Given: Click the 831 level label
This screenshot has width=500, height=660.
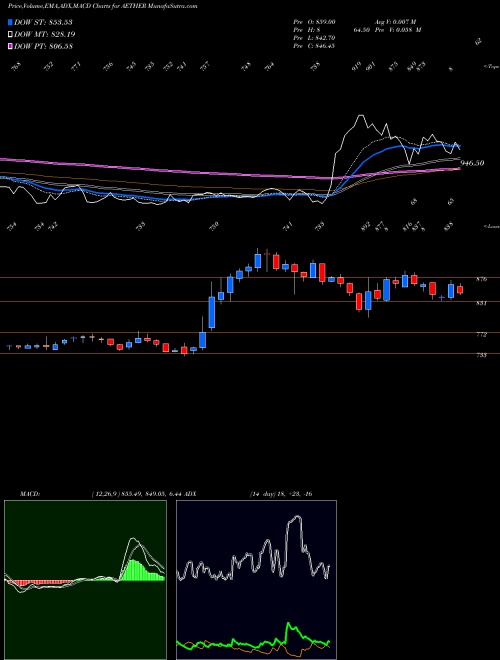Looking at the screenshot, I should [x=482, y=303].
